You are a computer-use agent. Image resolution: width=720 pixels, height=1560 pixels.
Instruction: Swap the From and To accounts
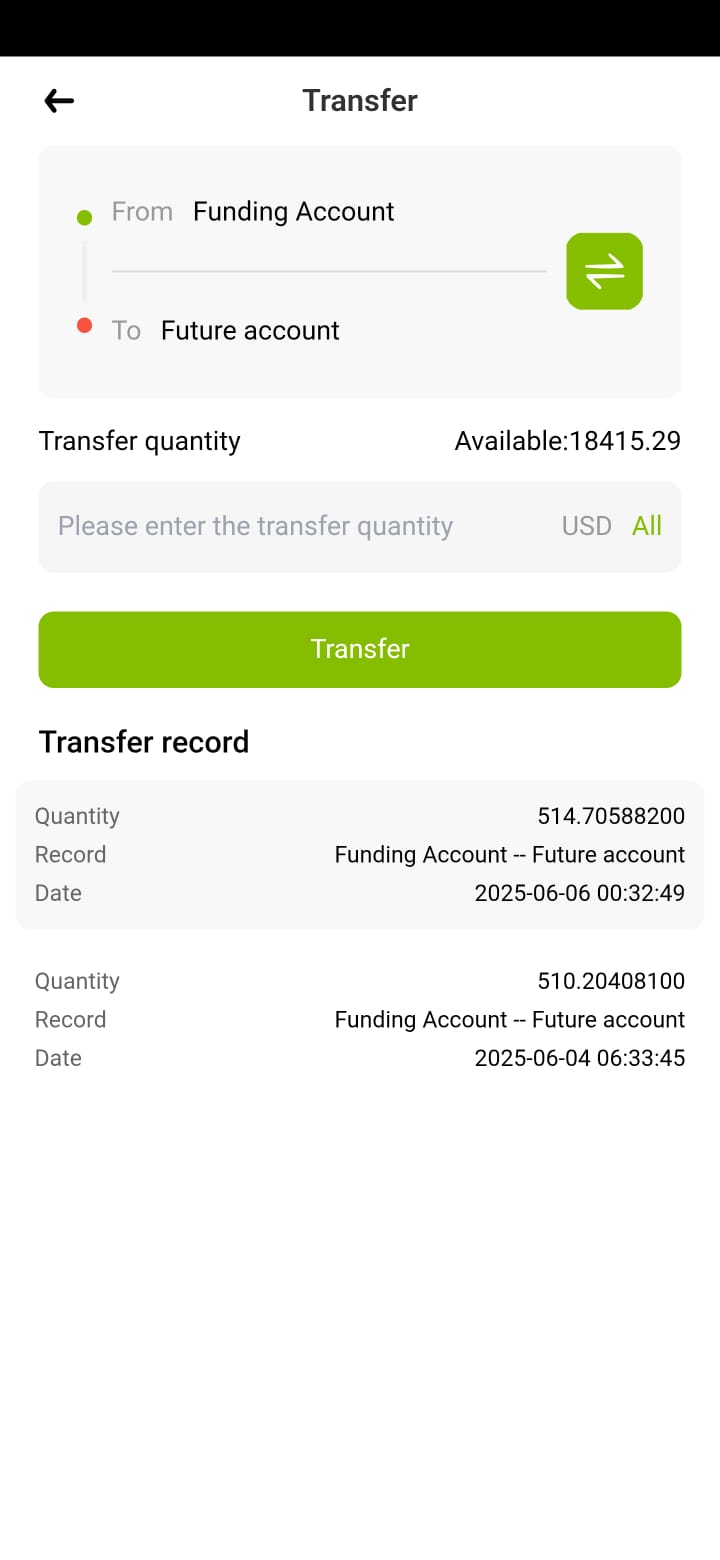click(604, 271)
